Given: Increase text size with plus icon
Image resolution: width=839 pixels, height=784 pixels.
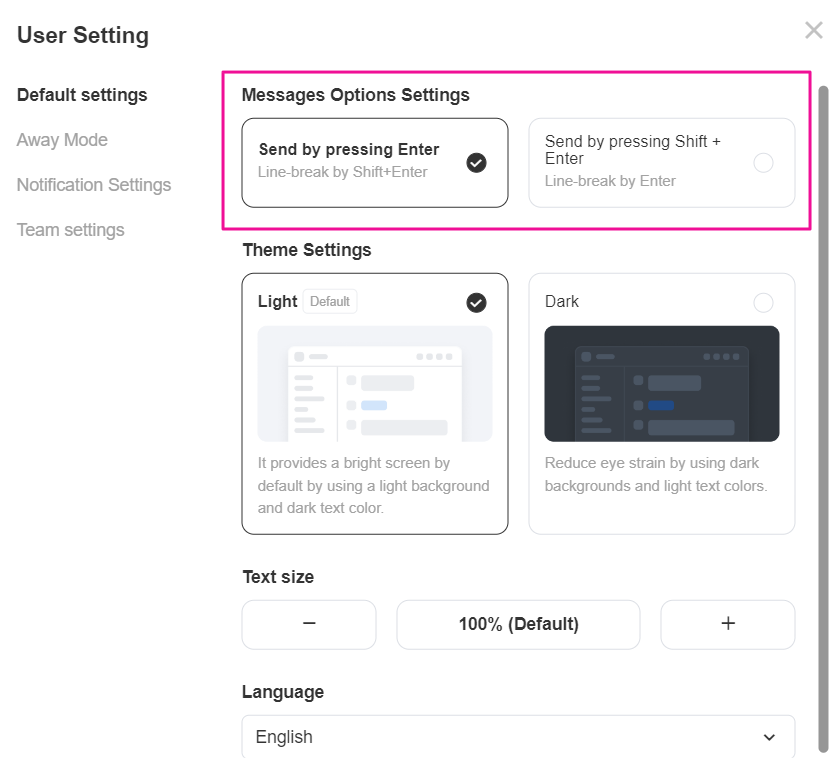Looking at the screenshot, I should click(728, 624).
